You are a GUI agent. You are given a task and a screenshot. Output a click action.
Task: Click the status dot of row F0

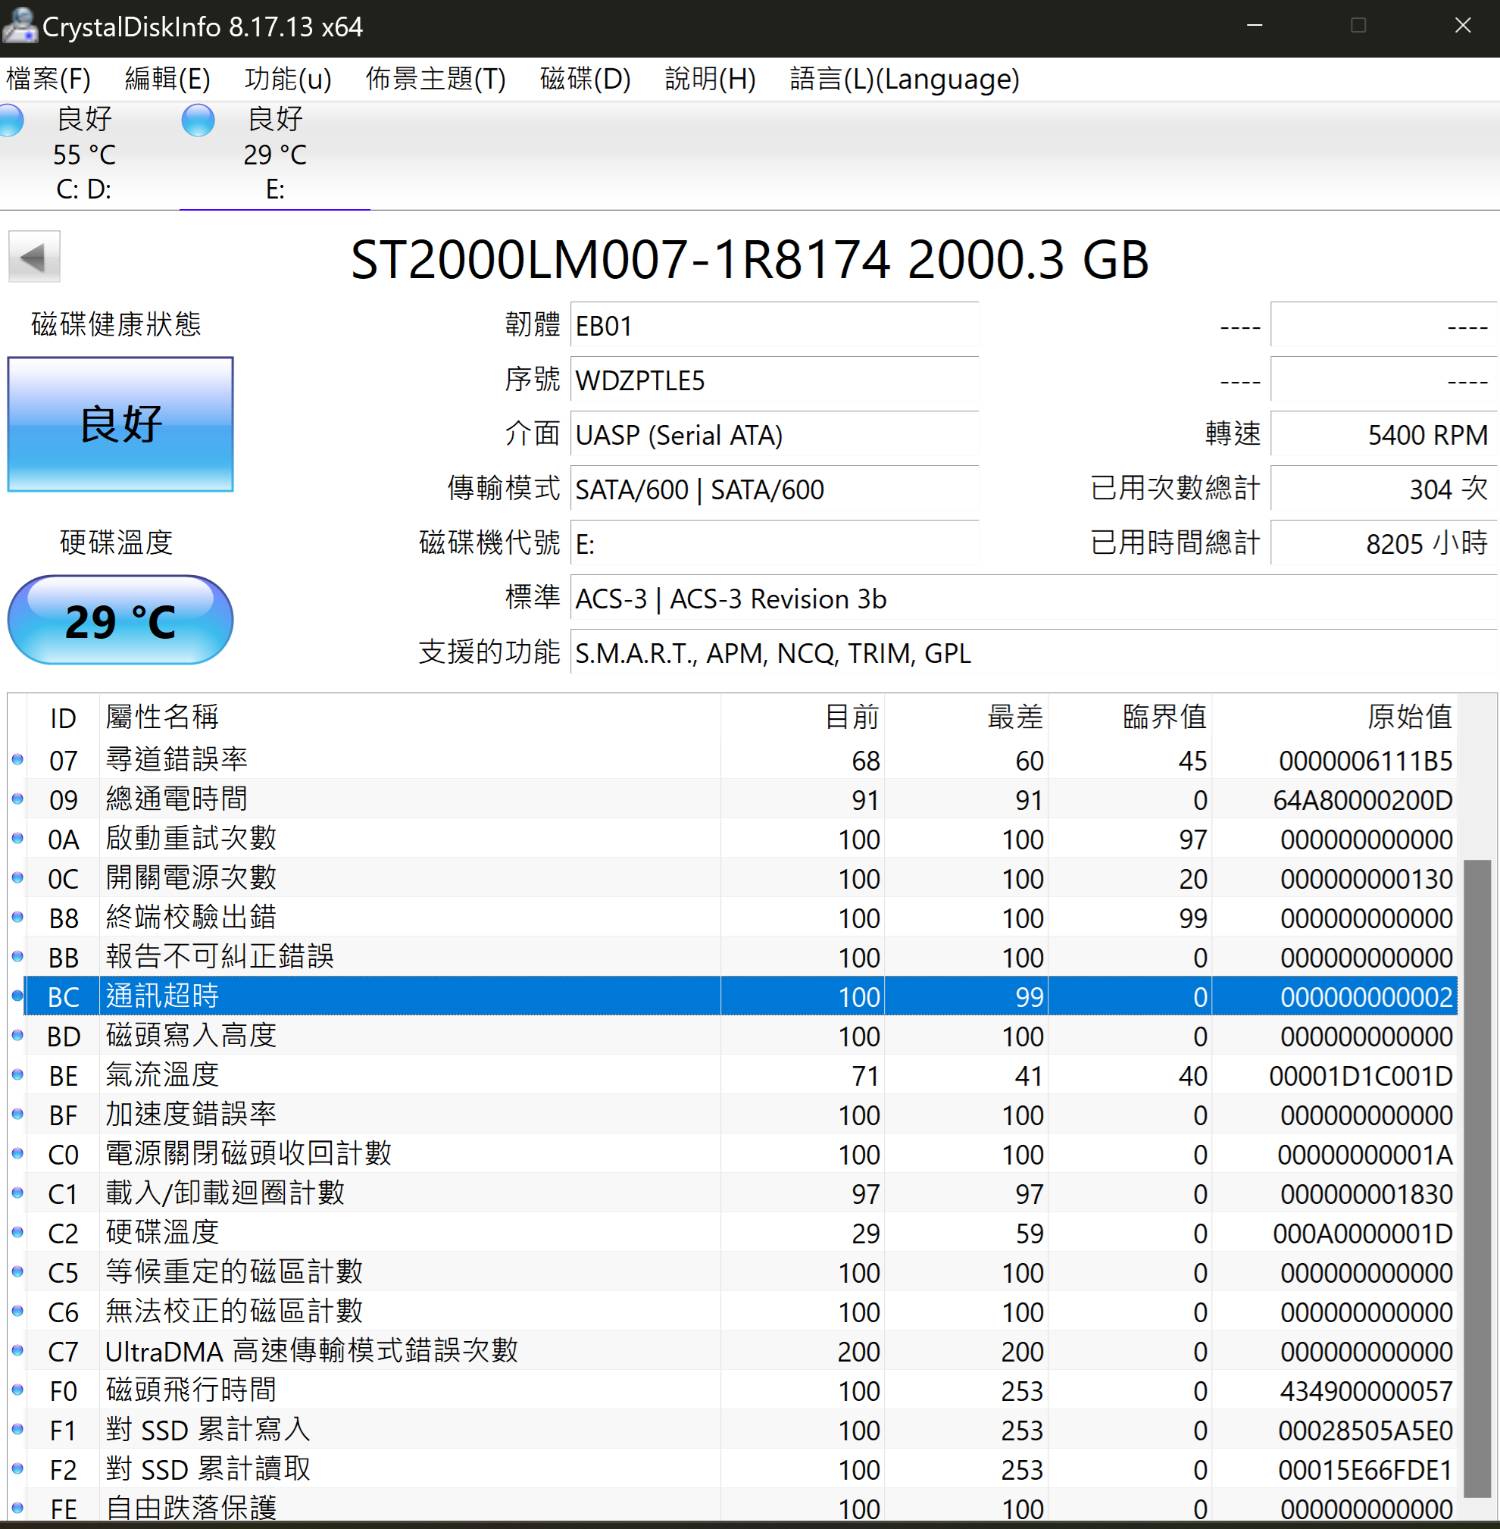pos(17,1390)
